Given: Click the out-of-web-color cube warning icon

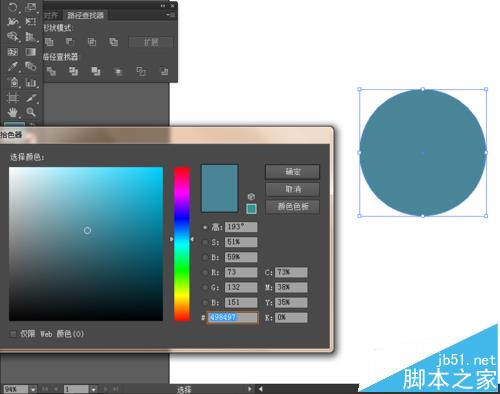Looking at the screenshot, I should point(251,196).
